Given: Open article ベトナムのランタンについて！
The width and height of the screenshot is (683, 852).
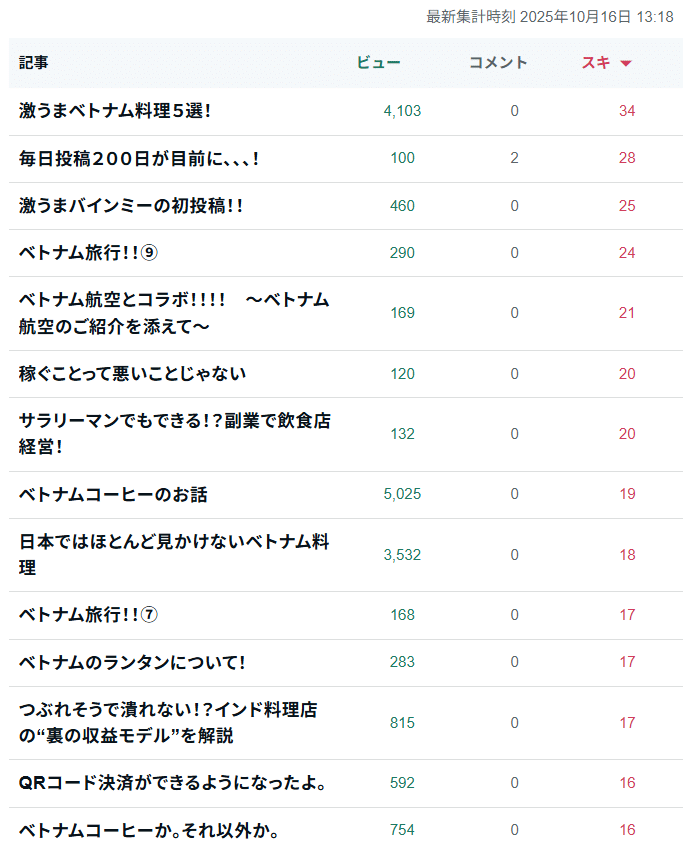Looking at the screenshot, I should point(132,662).
